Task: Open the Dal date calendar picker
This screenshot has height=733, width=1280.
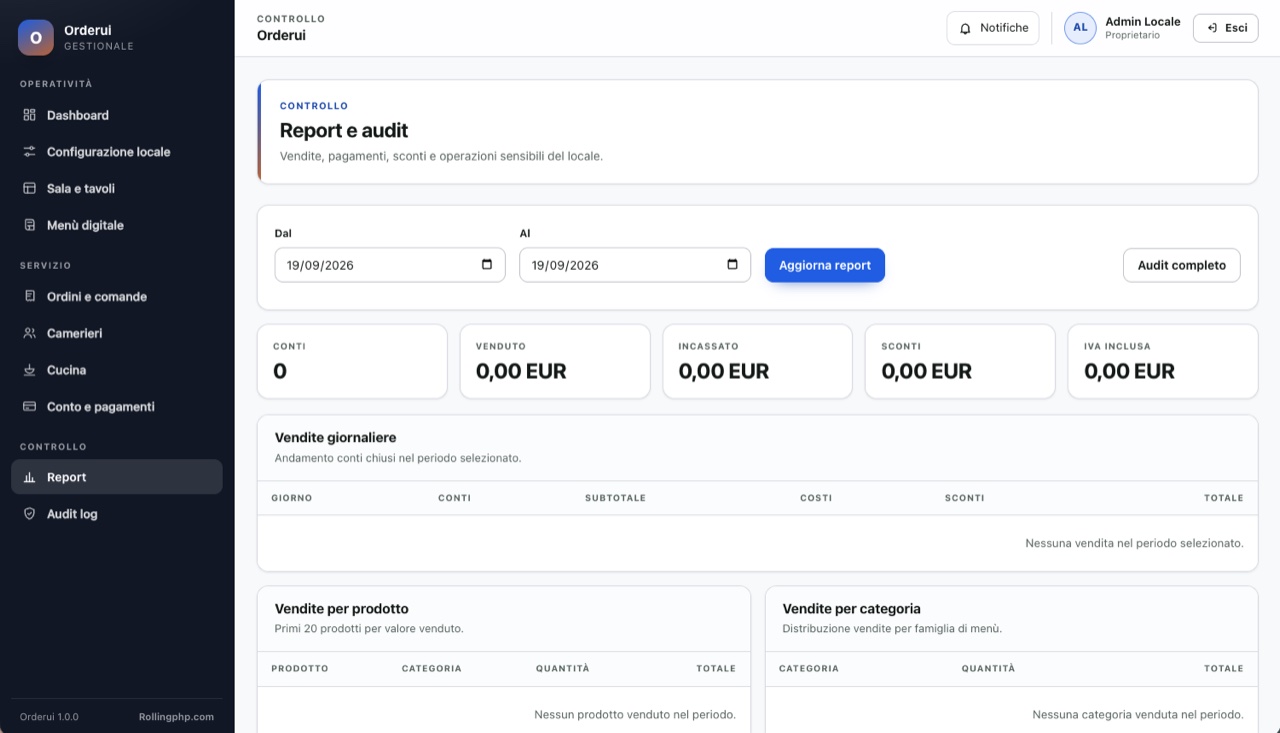Action: pos(487,265)
